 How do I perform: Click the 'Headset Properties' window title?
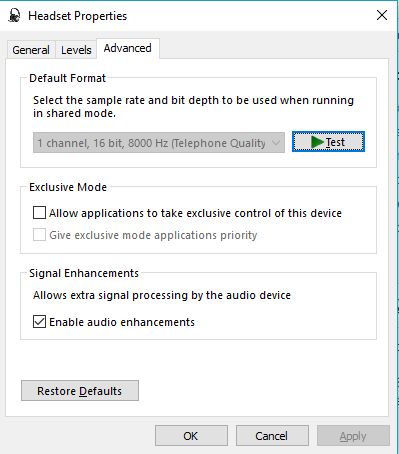pyautogui.click(x=77, y=16)
